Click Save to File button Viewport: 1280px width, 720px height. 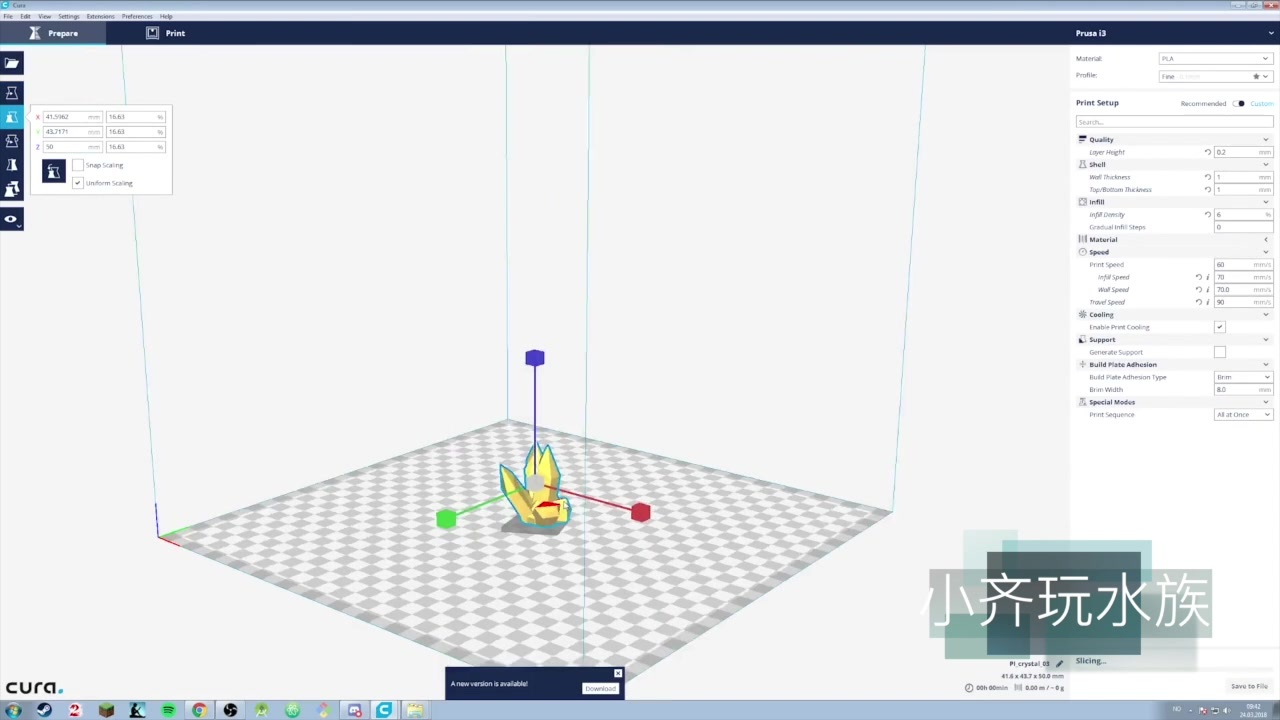[1249, 686]
